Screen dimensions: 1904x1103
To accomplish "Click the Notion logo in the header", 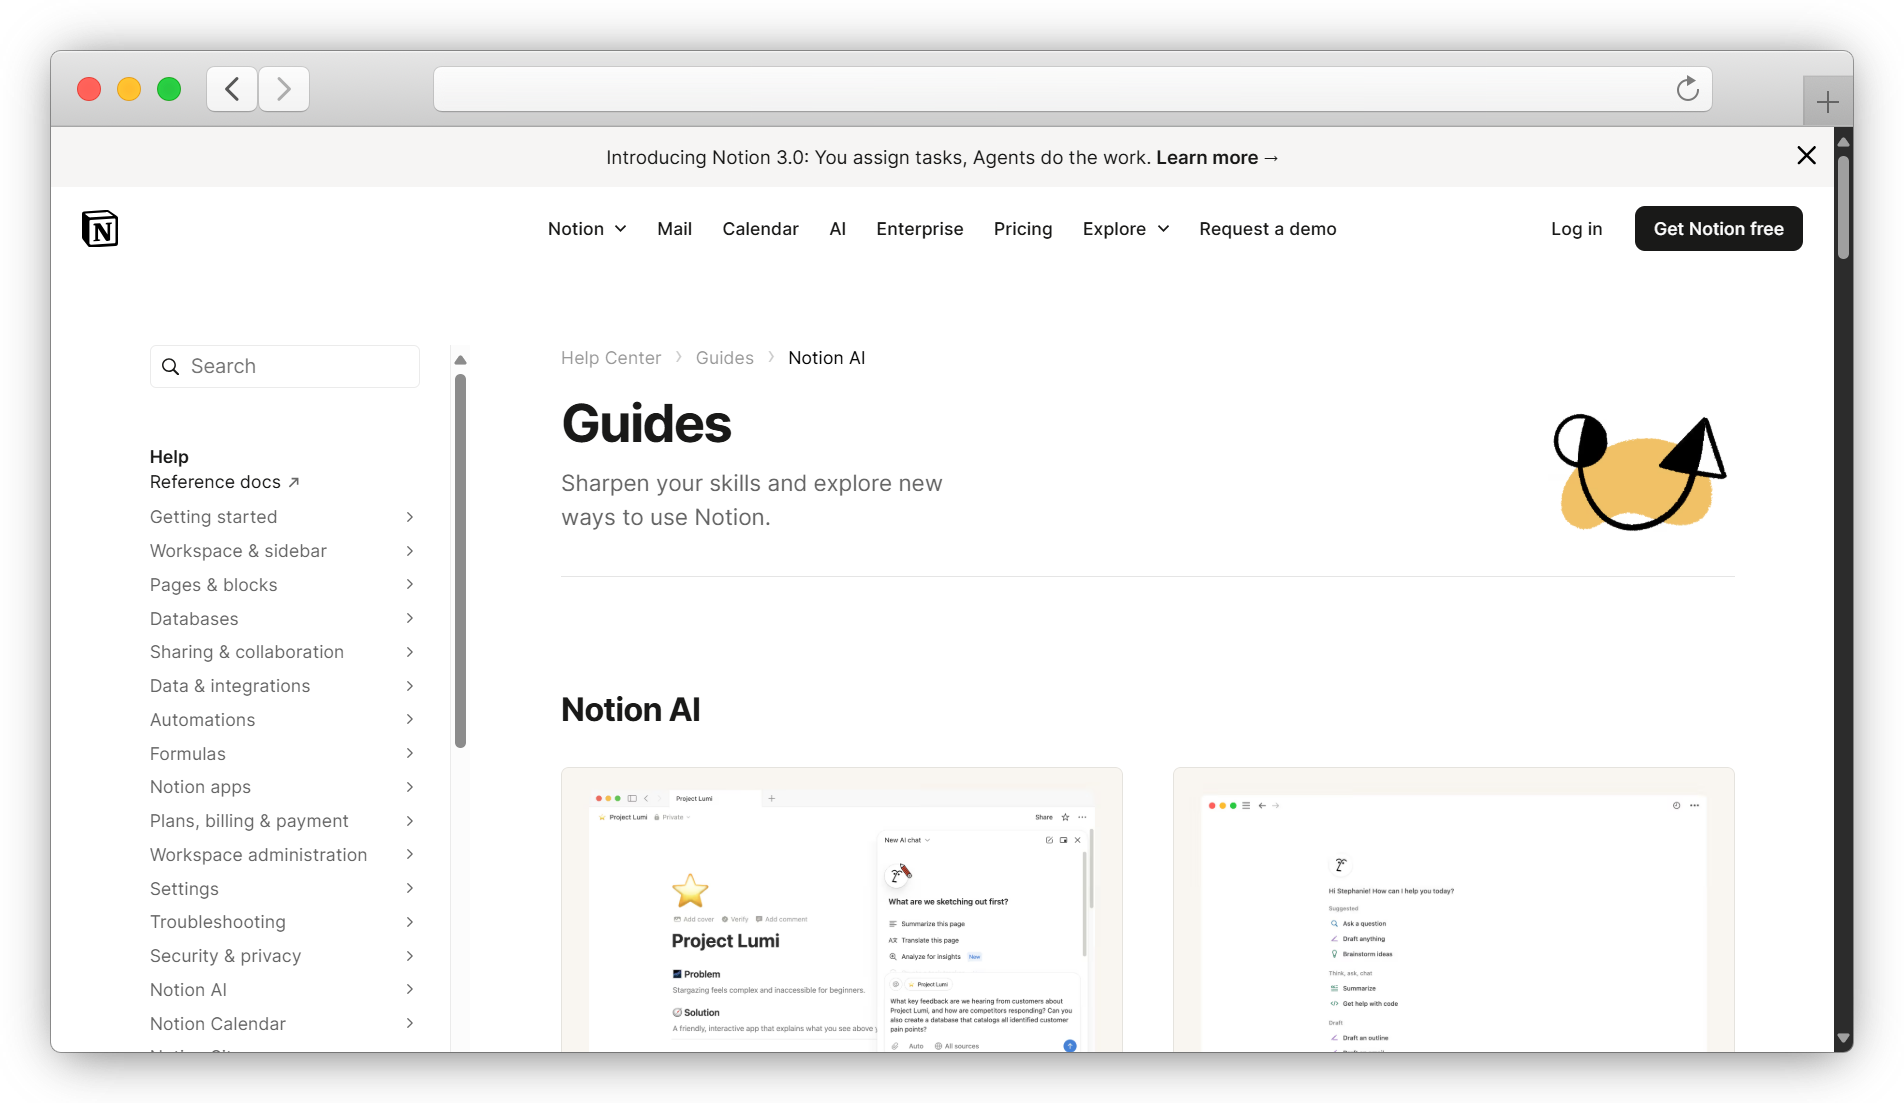I will [99, 228].
